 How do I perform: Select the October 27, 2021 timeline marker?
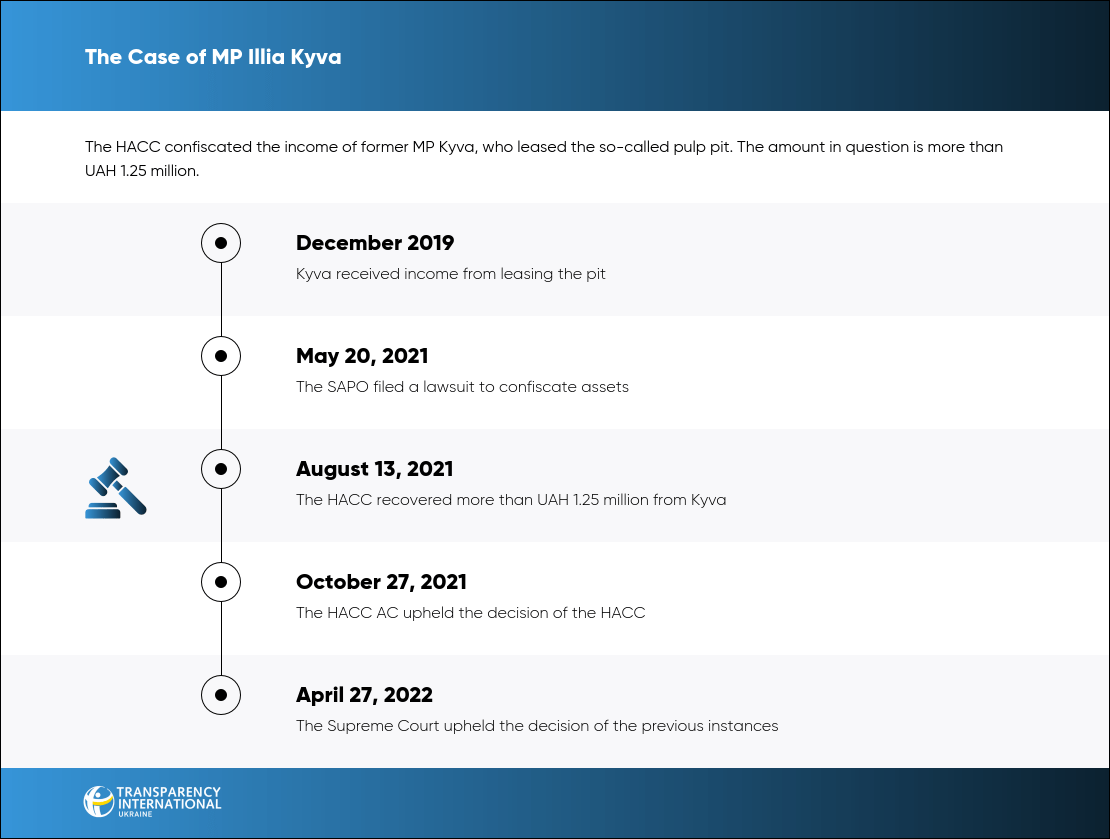tap(221, 581)
